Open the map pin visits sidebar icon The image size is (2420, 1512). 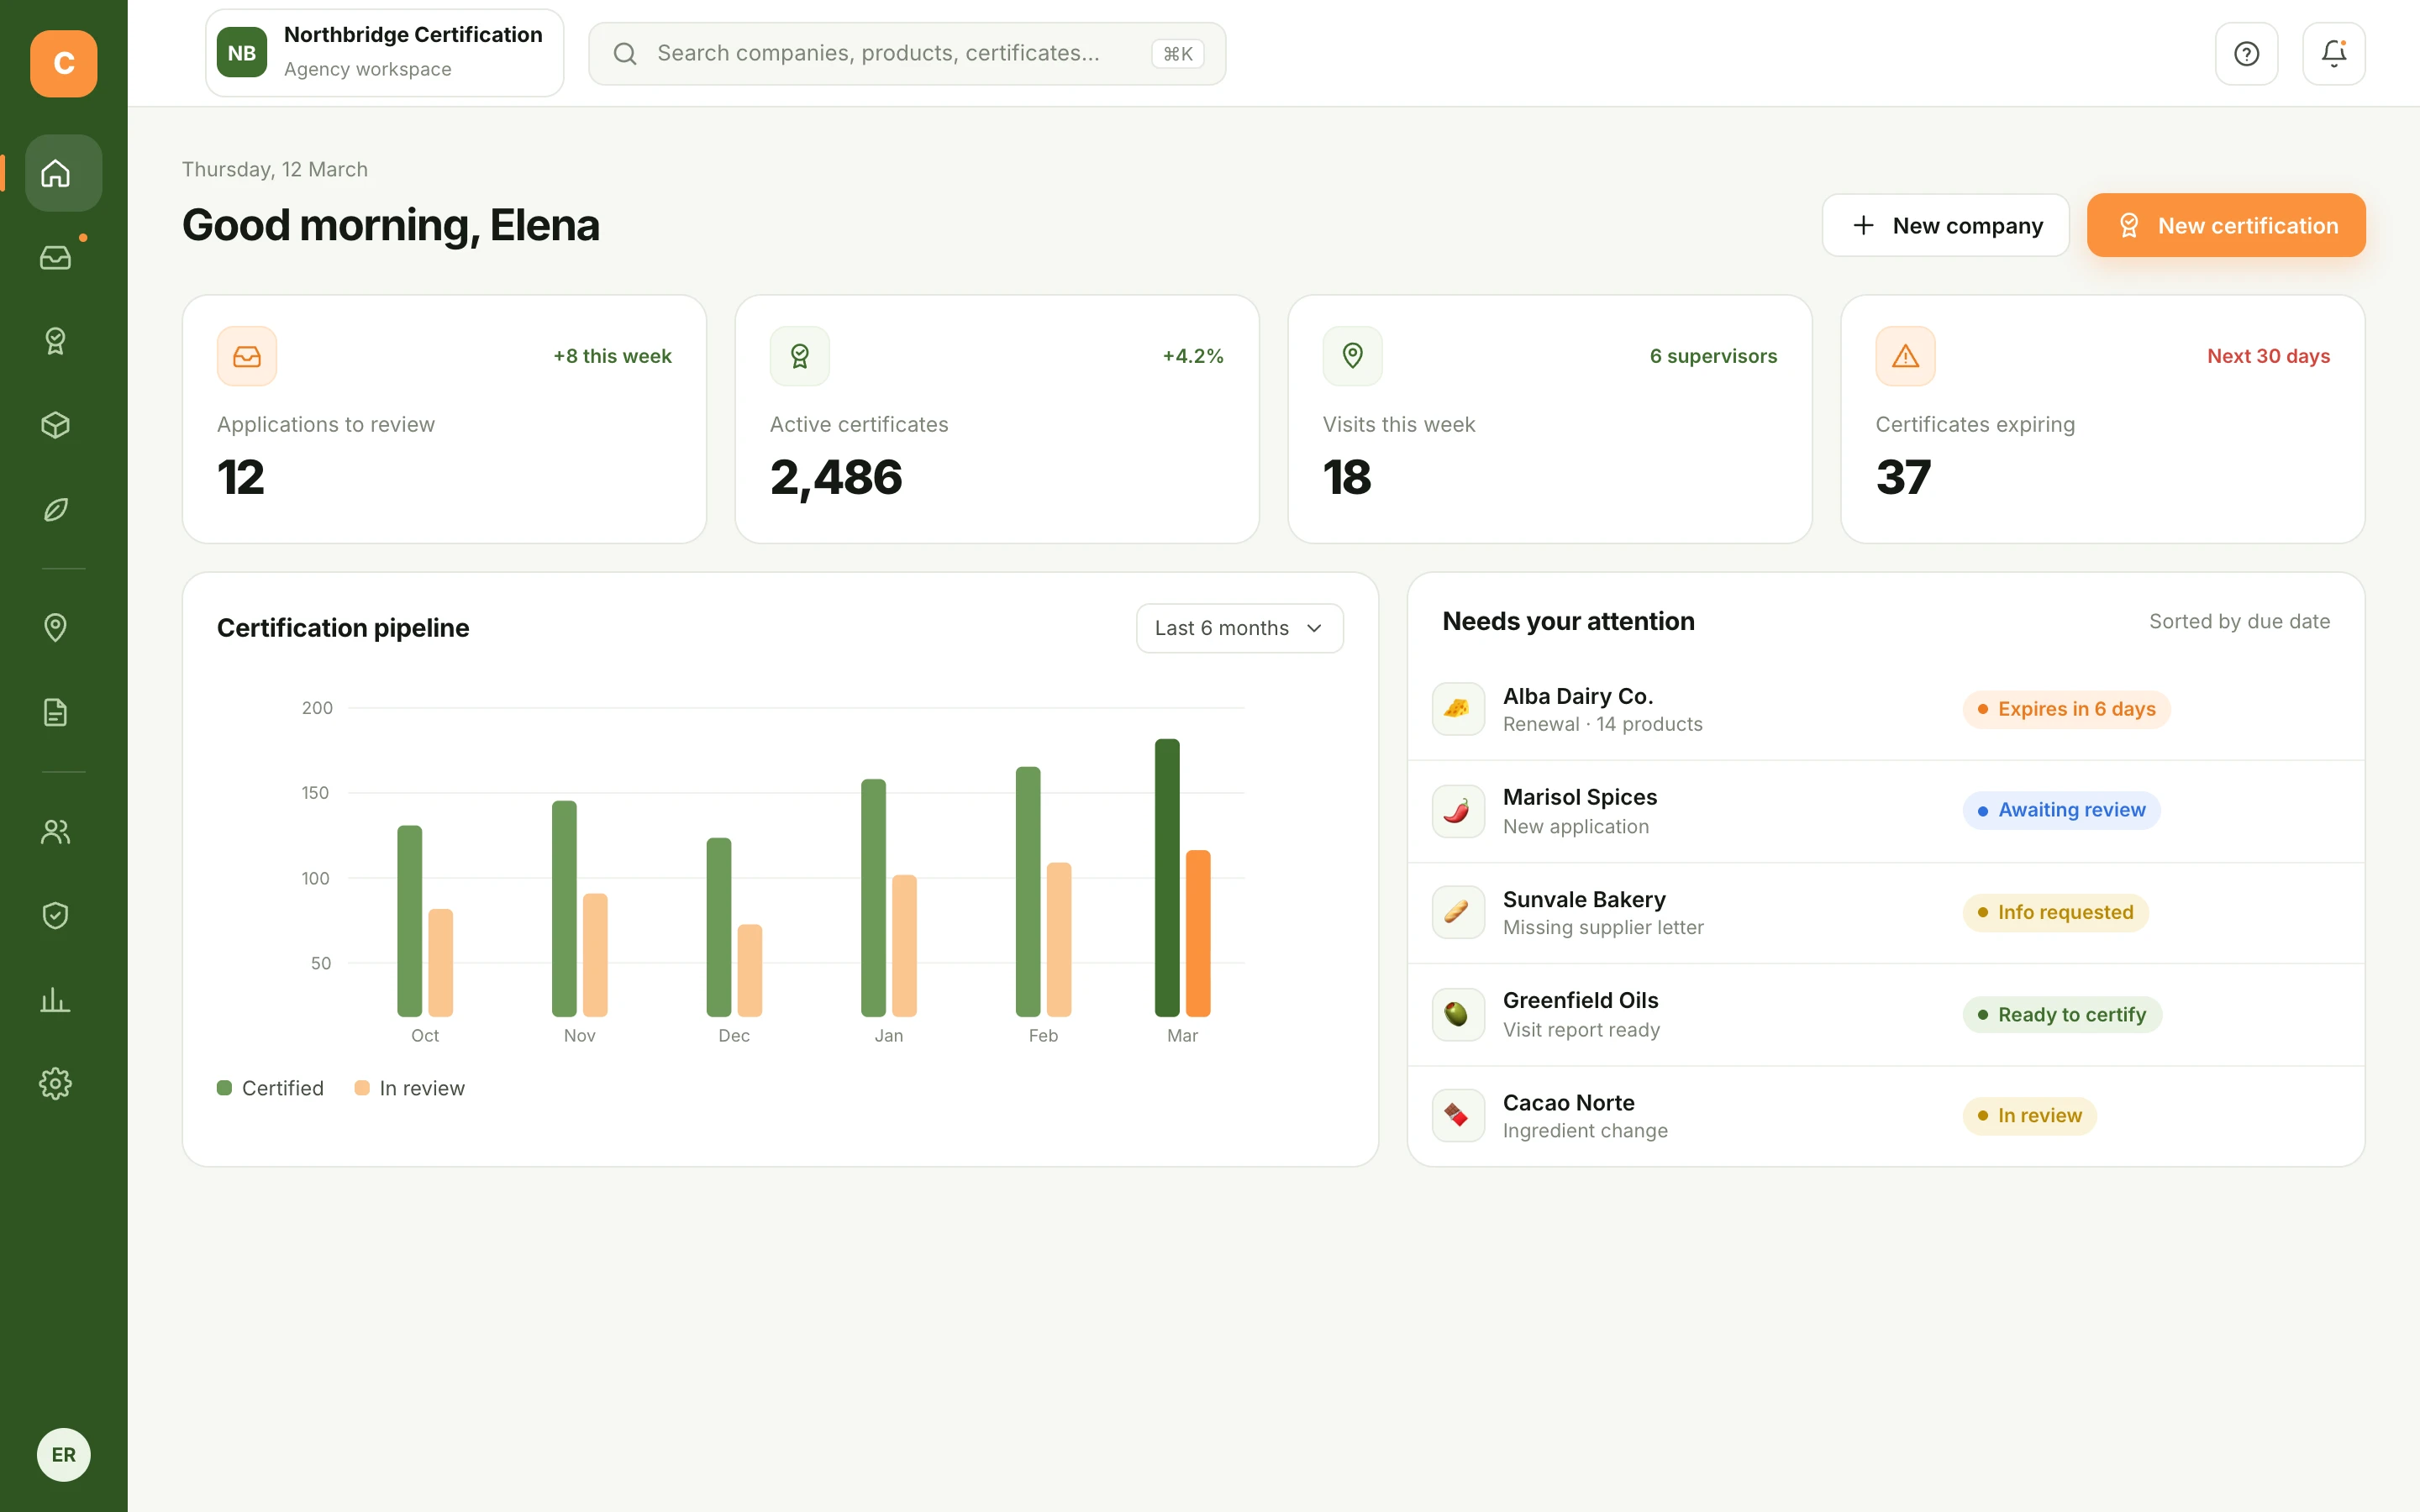[x=56, y=627]
